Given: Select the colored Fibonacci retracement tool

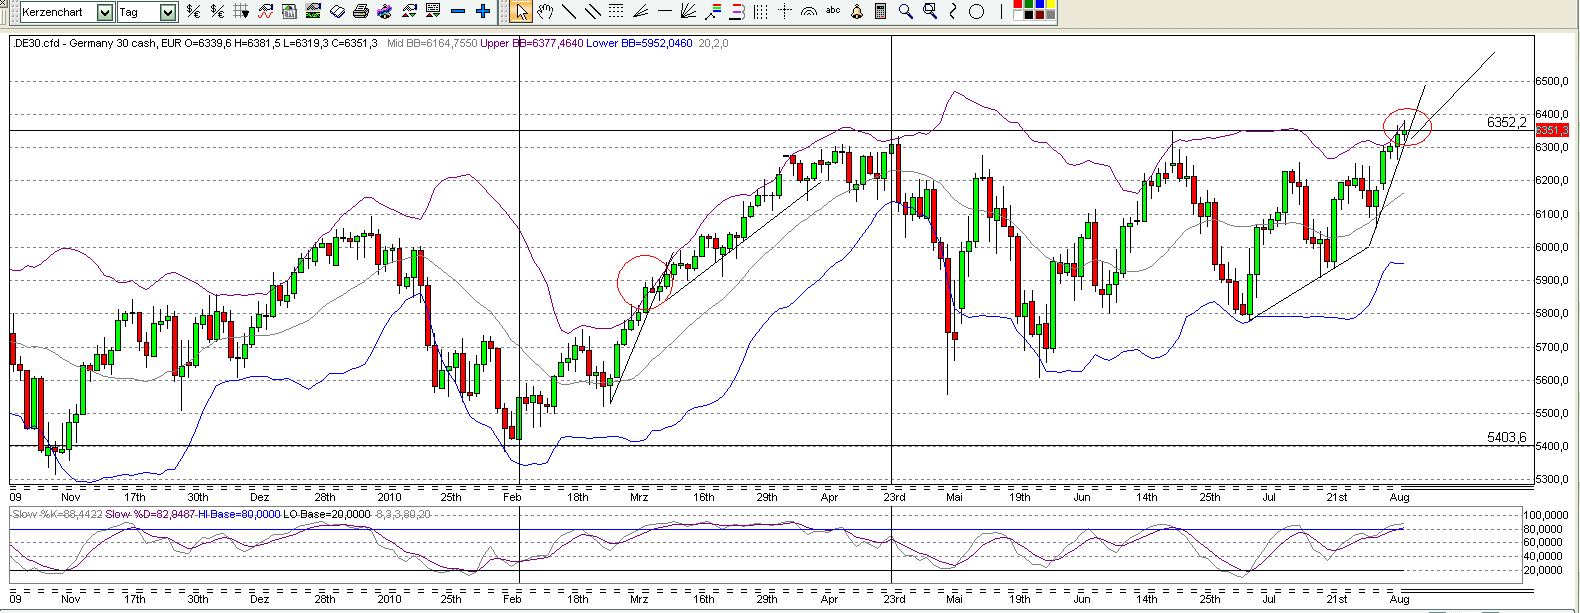Looking at the screenshot, I should click(x=712, y=11).
